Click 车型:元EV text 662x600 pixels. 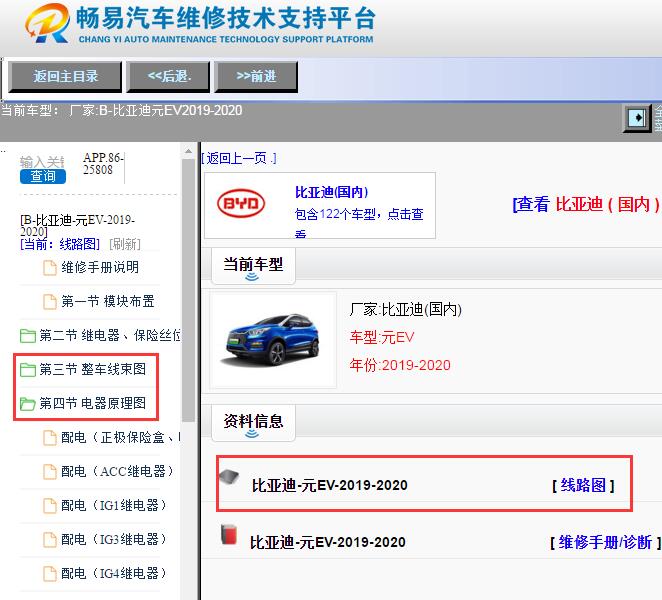coord(382,337)
